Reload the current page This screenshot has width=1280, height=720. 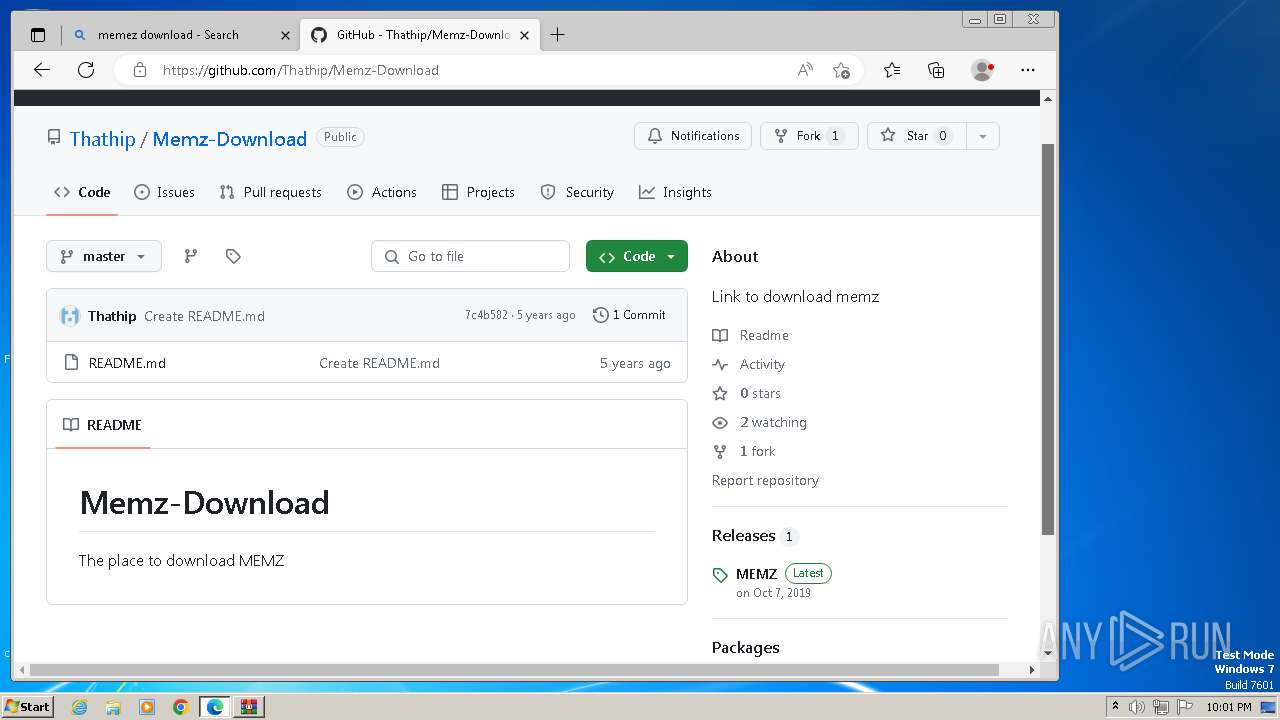point(86,70)
